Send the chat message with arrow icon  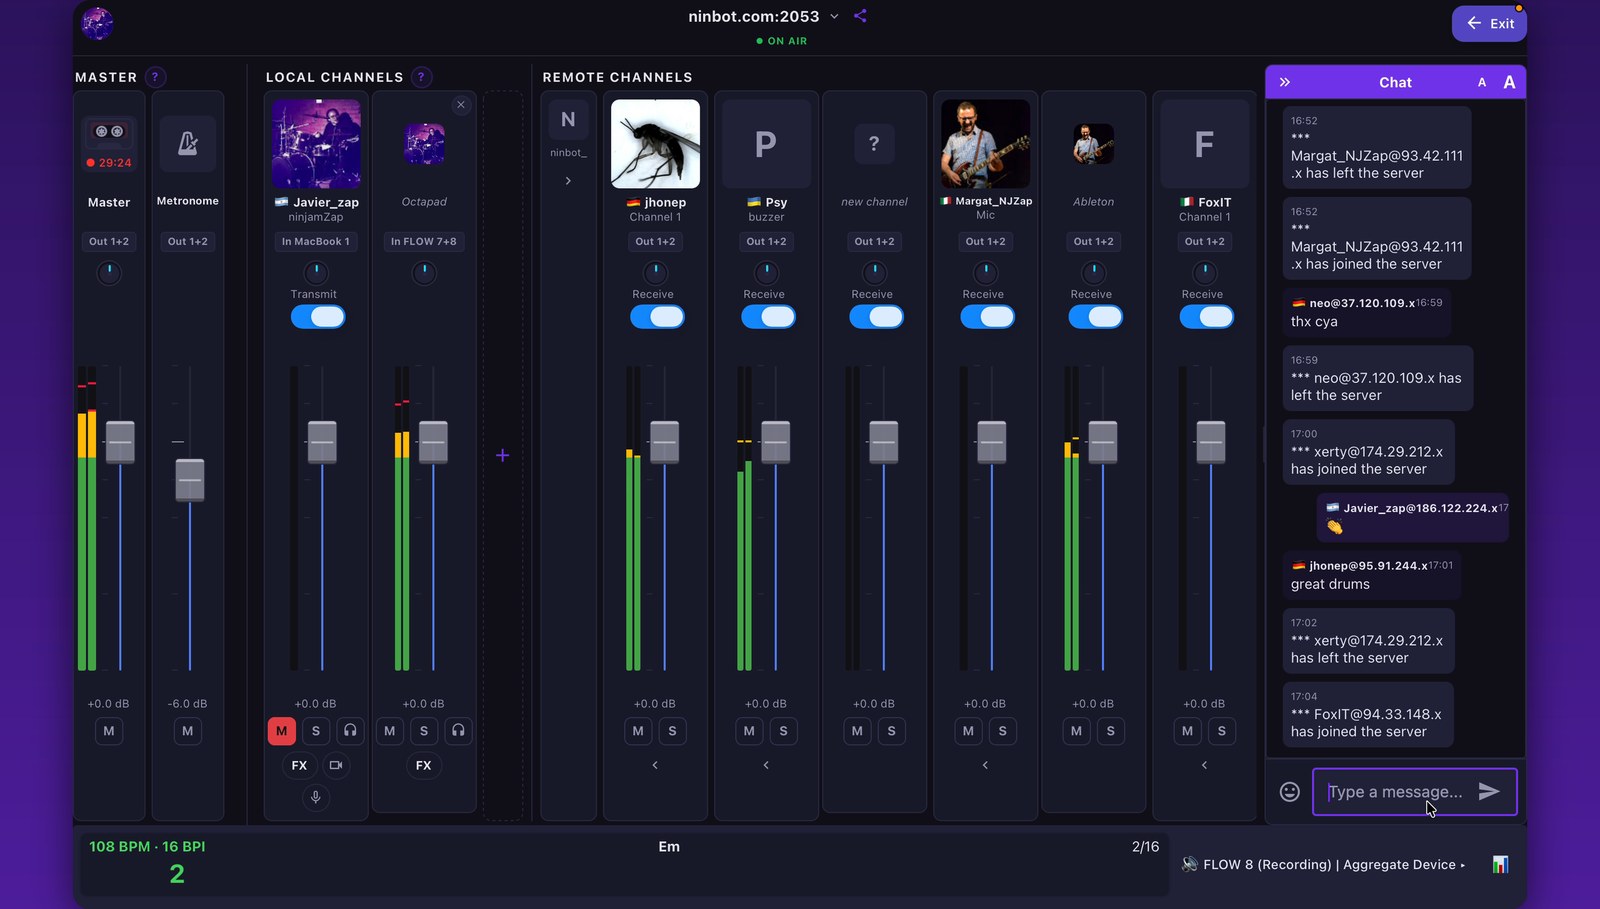pos(1489,792)
